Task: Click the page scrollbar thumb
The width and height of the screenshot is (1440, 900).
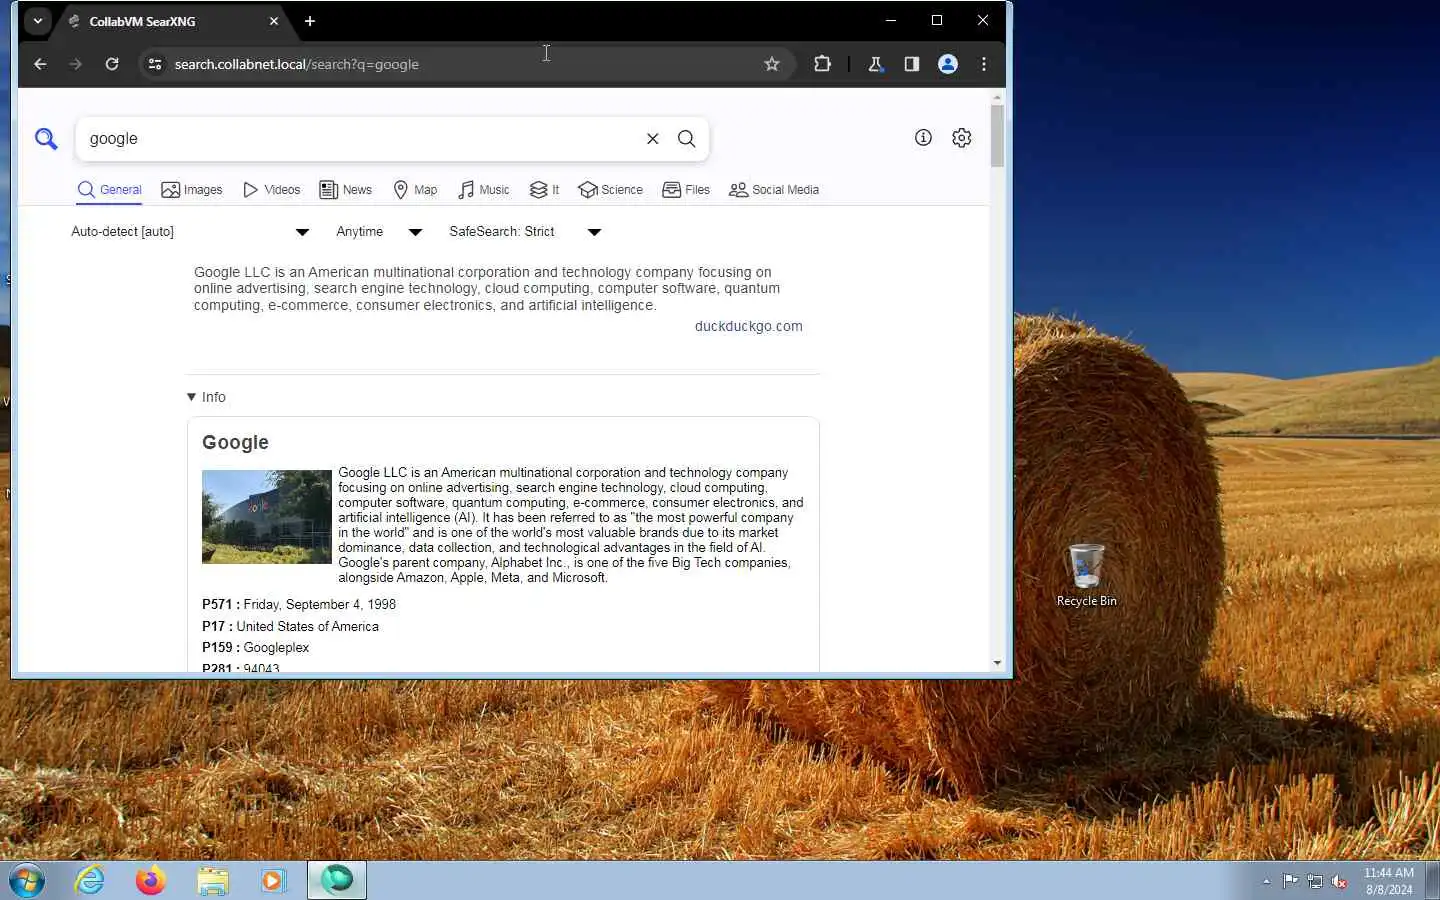Action: tap(997, 135)
